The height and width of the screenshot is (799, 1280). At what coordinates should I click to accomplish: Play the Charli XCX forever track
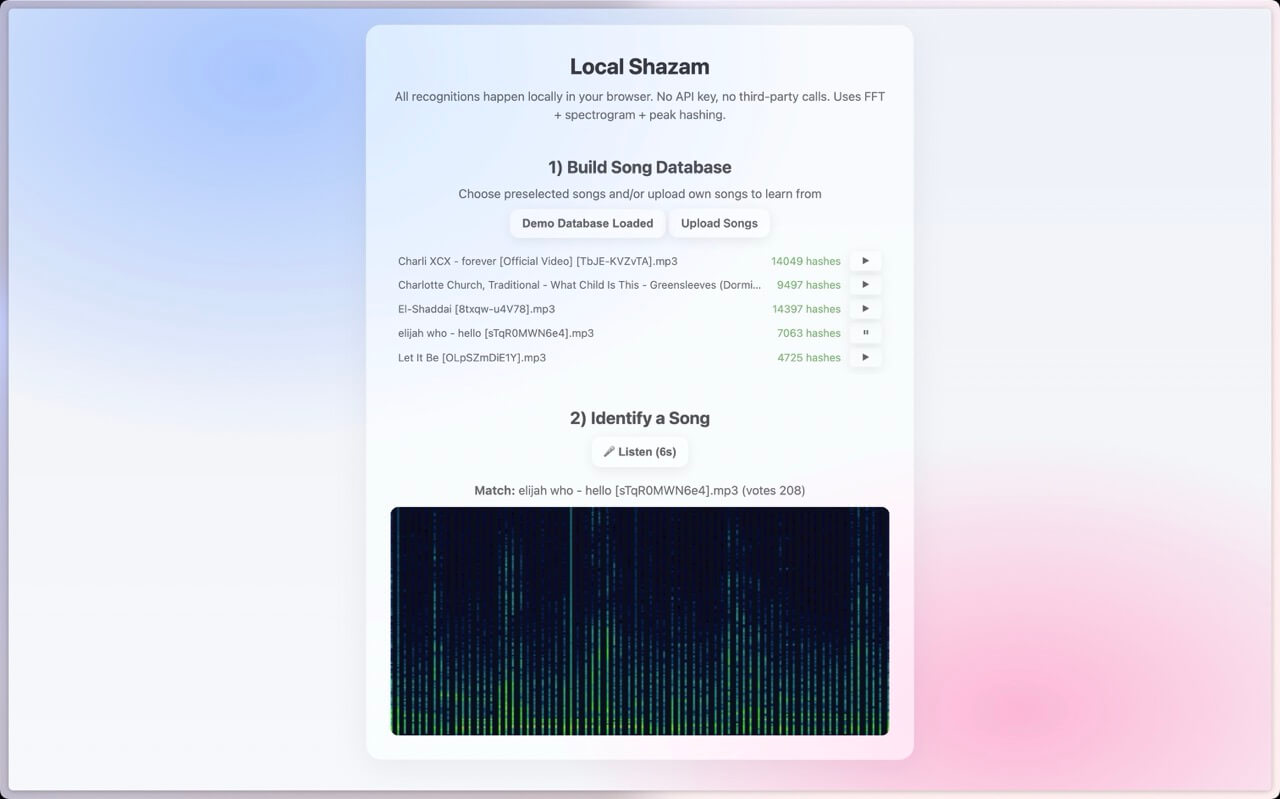point(865,261)
